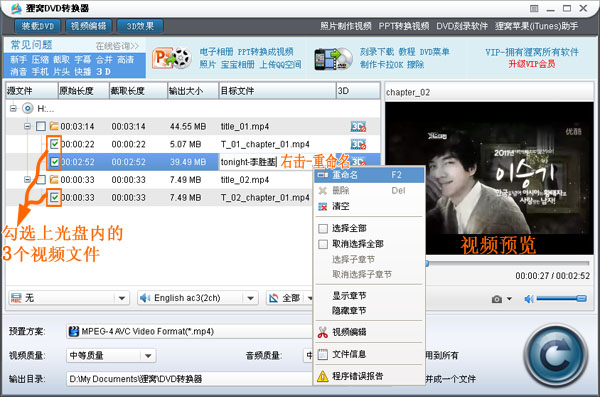
Task: Click the 目标文件 column header
Action: (x=277, y=91)
